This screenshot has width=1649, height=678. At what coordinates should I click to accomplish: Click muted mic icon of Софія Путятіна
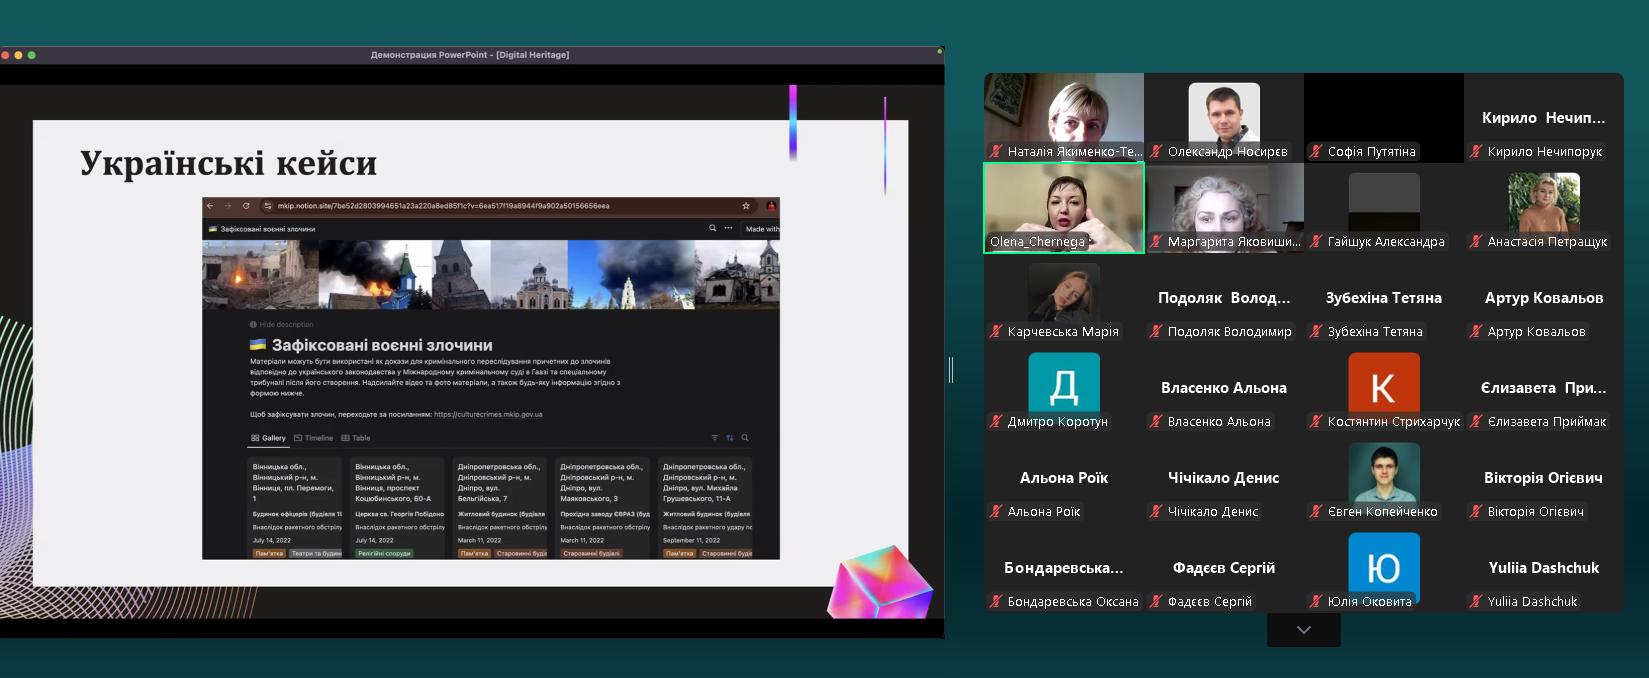(x=1316, y=152)
